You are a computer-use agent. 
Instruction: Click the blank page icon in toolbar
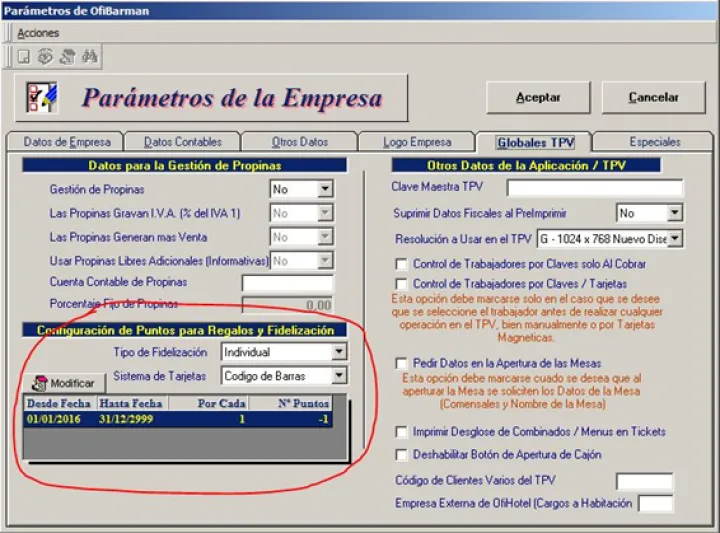(x=23, y=57)
